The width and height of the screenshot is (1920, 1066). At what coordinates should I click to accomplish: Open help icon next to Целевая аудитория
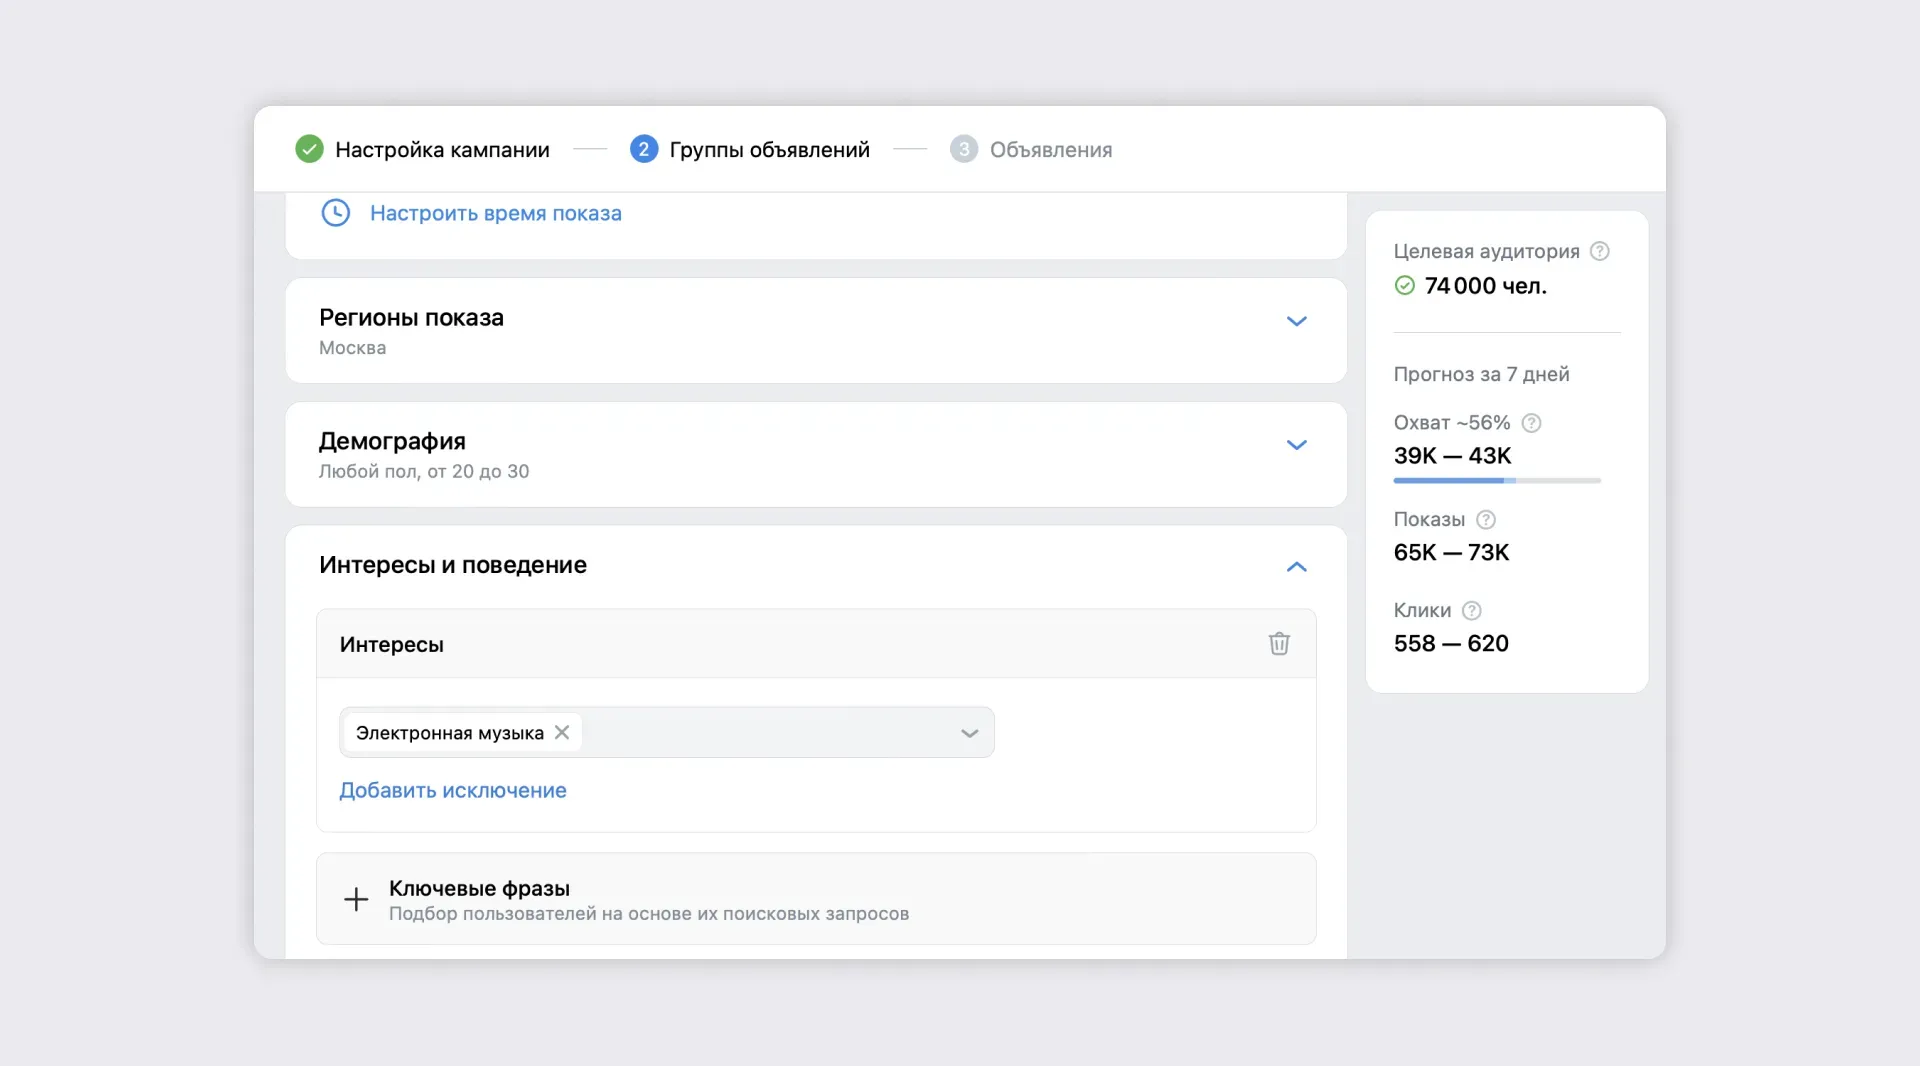[x=1599, y=252]
